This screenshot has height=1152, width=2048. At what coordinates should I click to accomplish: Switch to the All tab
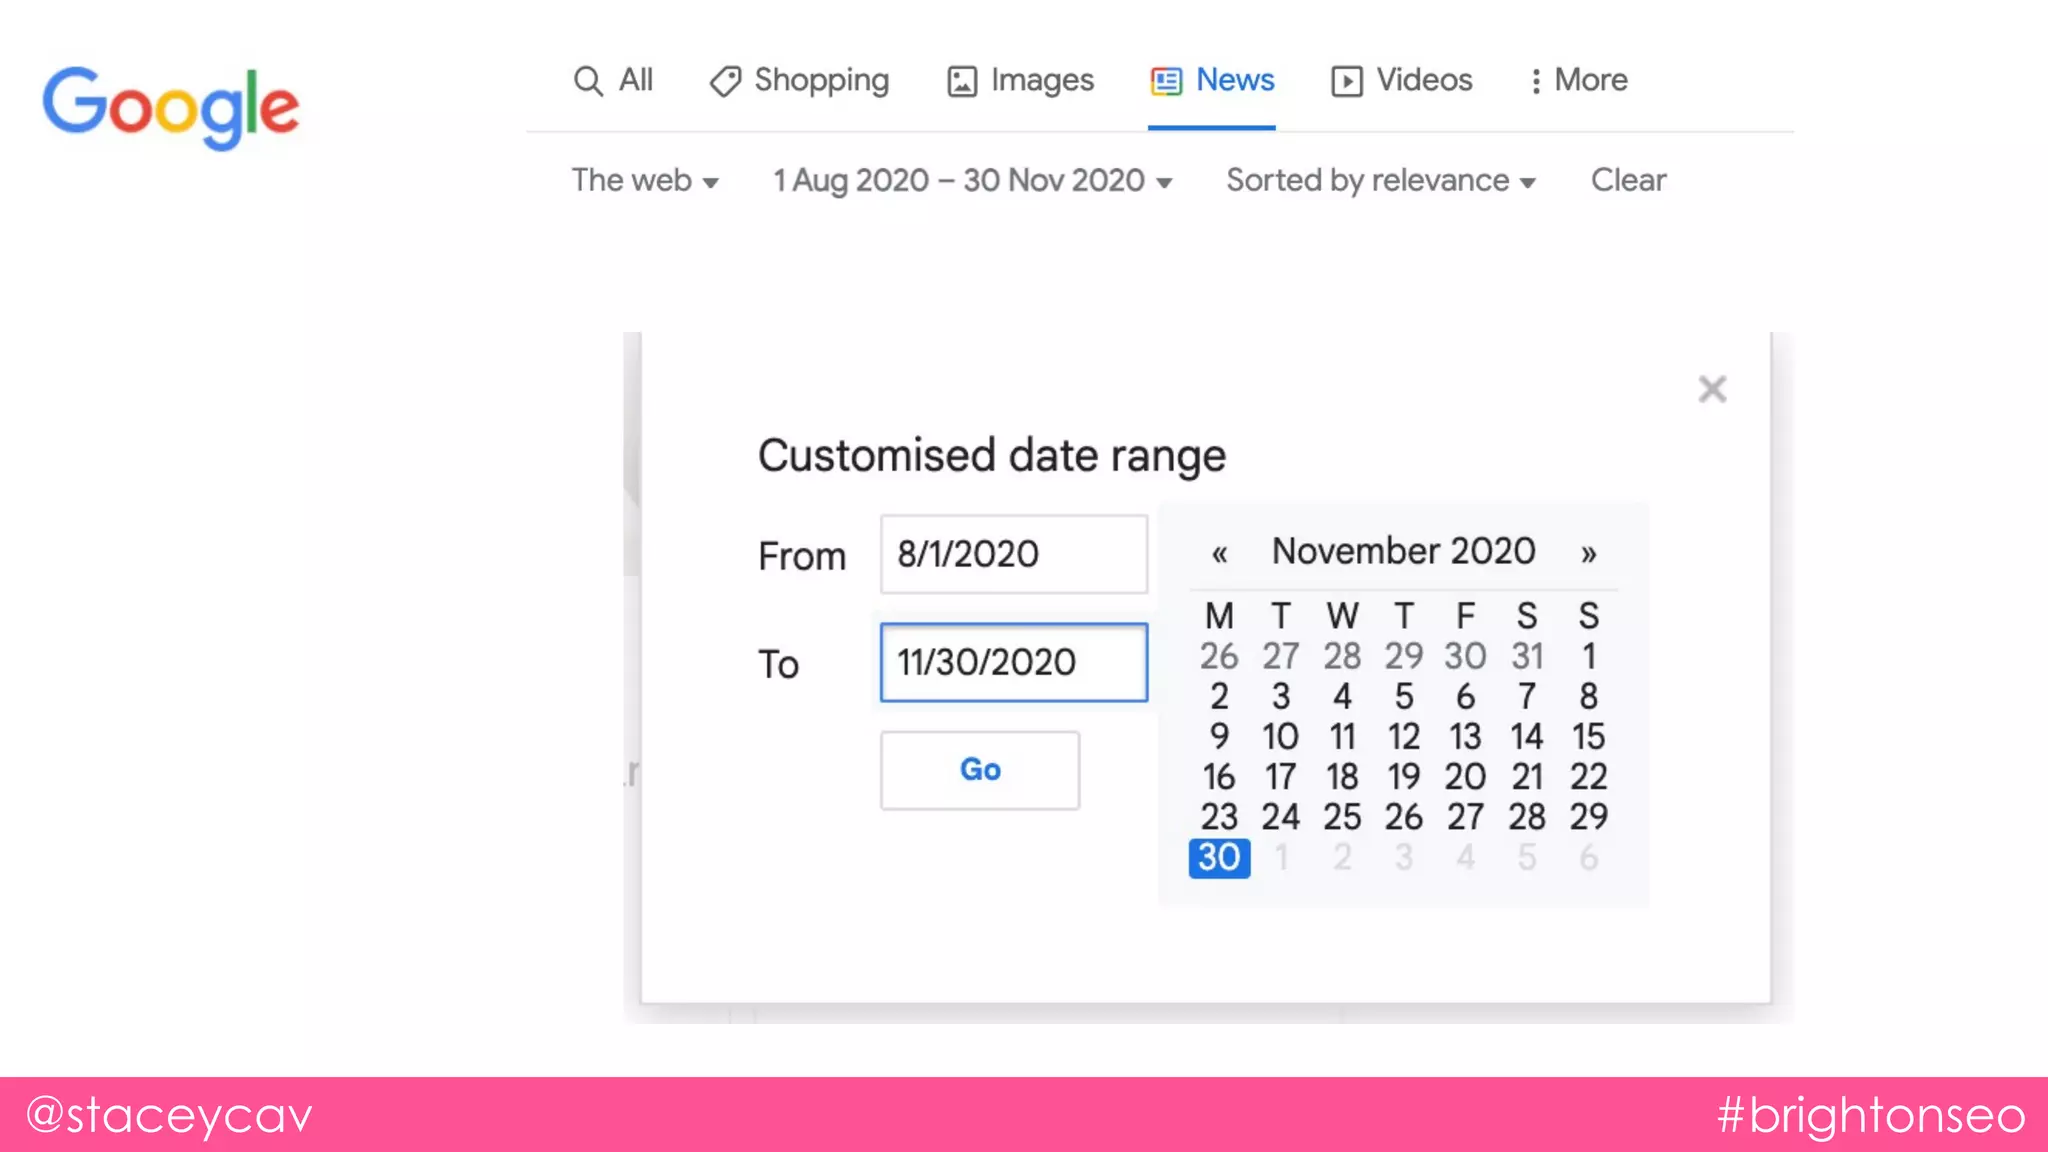click(x=635, y=80)
